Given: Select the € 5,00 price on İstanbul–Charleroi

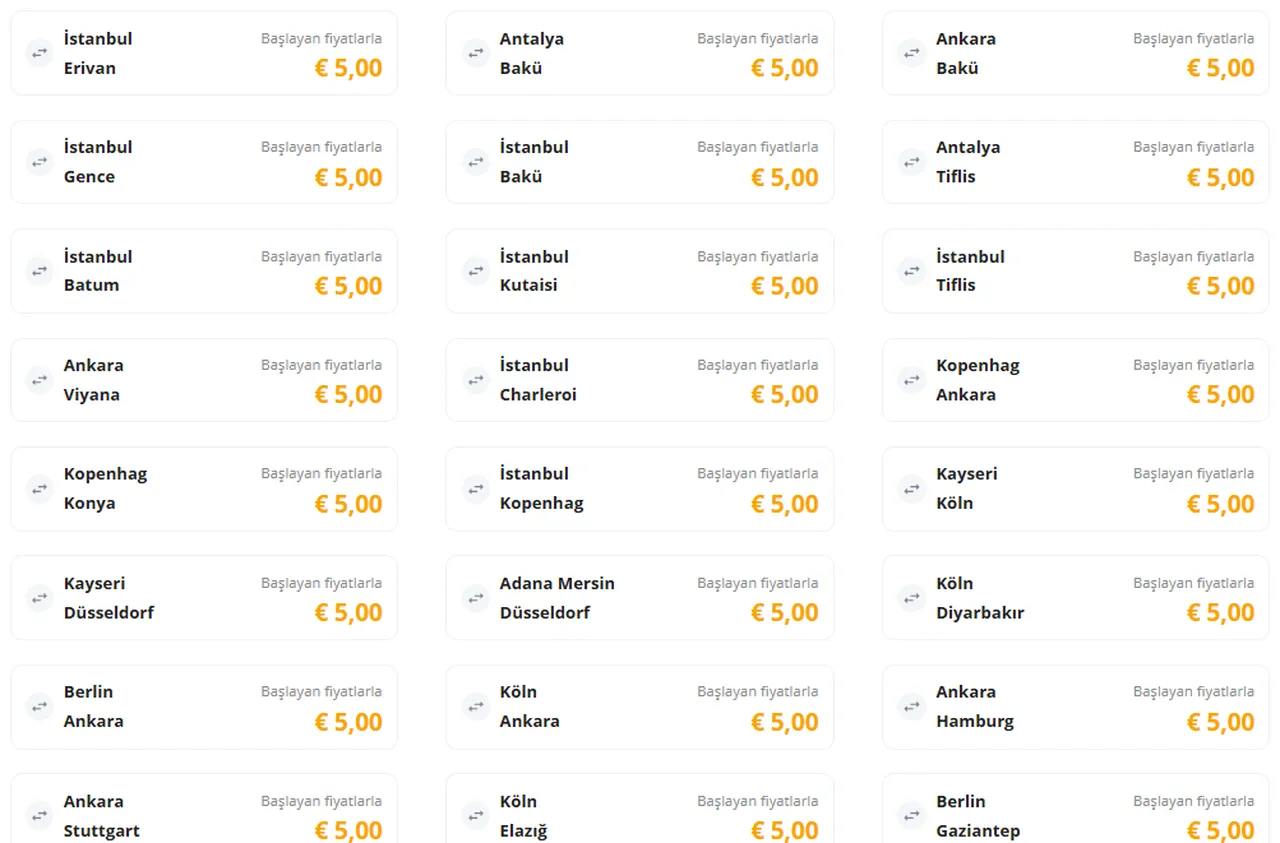Looking at the screenshot, I should point(784,396).
